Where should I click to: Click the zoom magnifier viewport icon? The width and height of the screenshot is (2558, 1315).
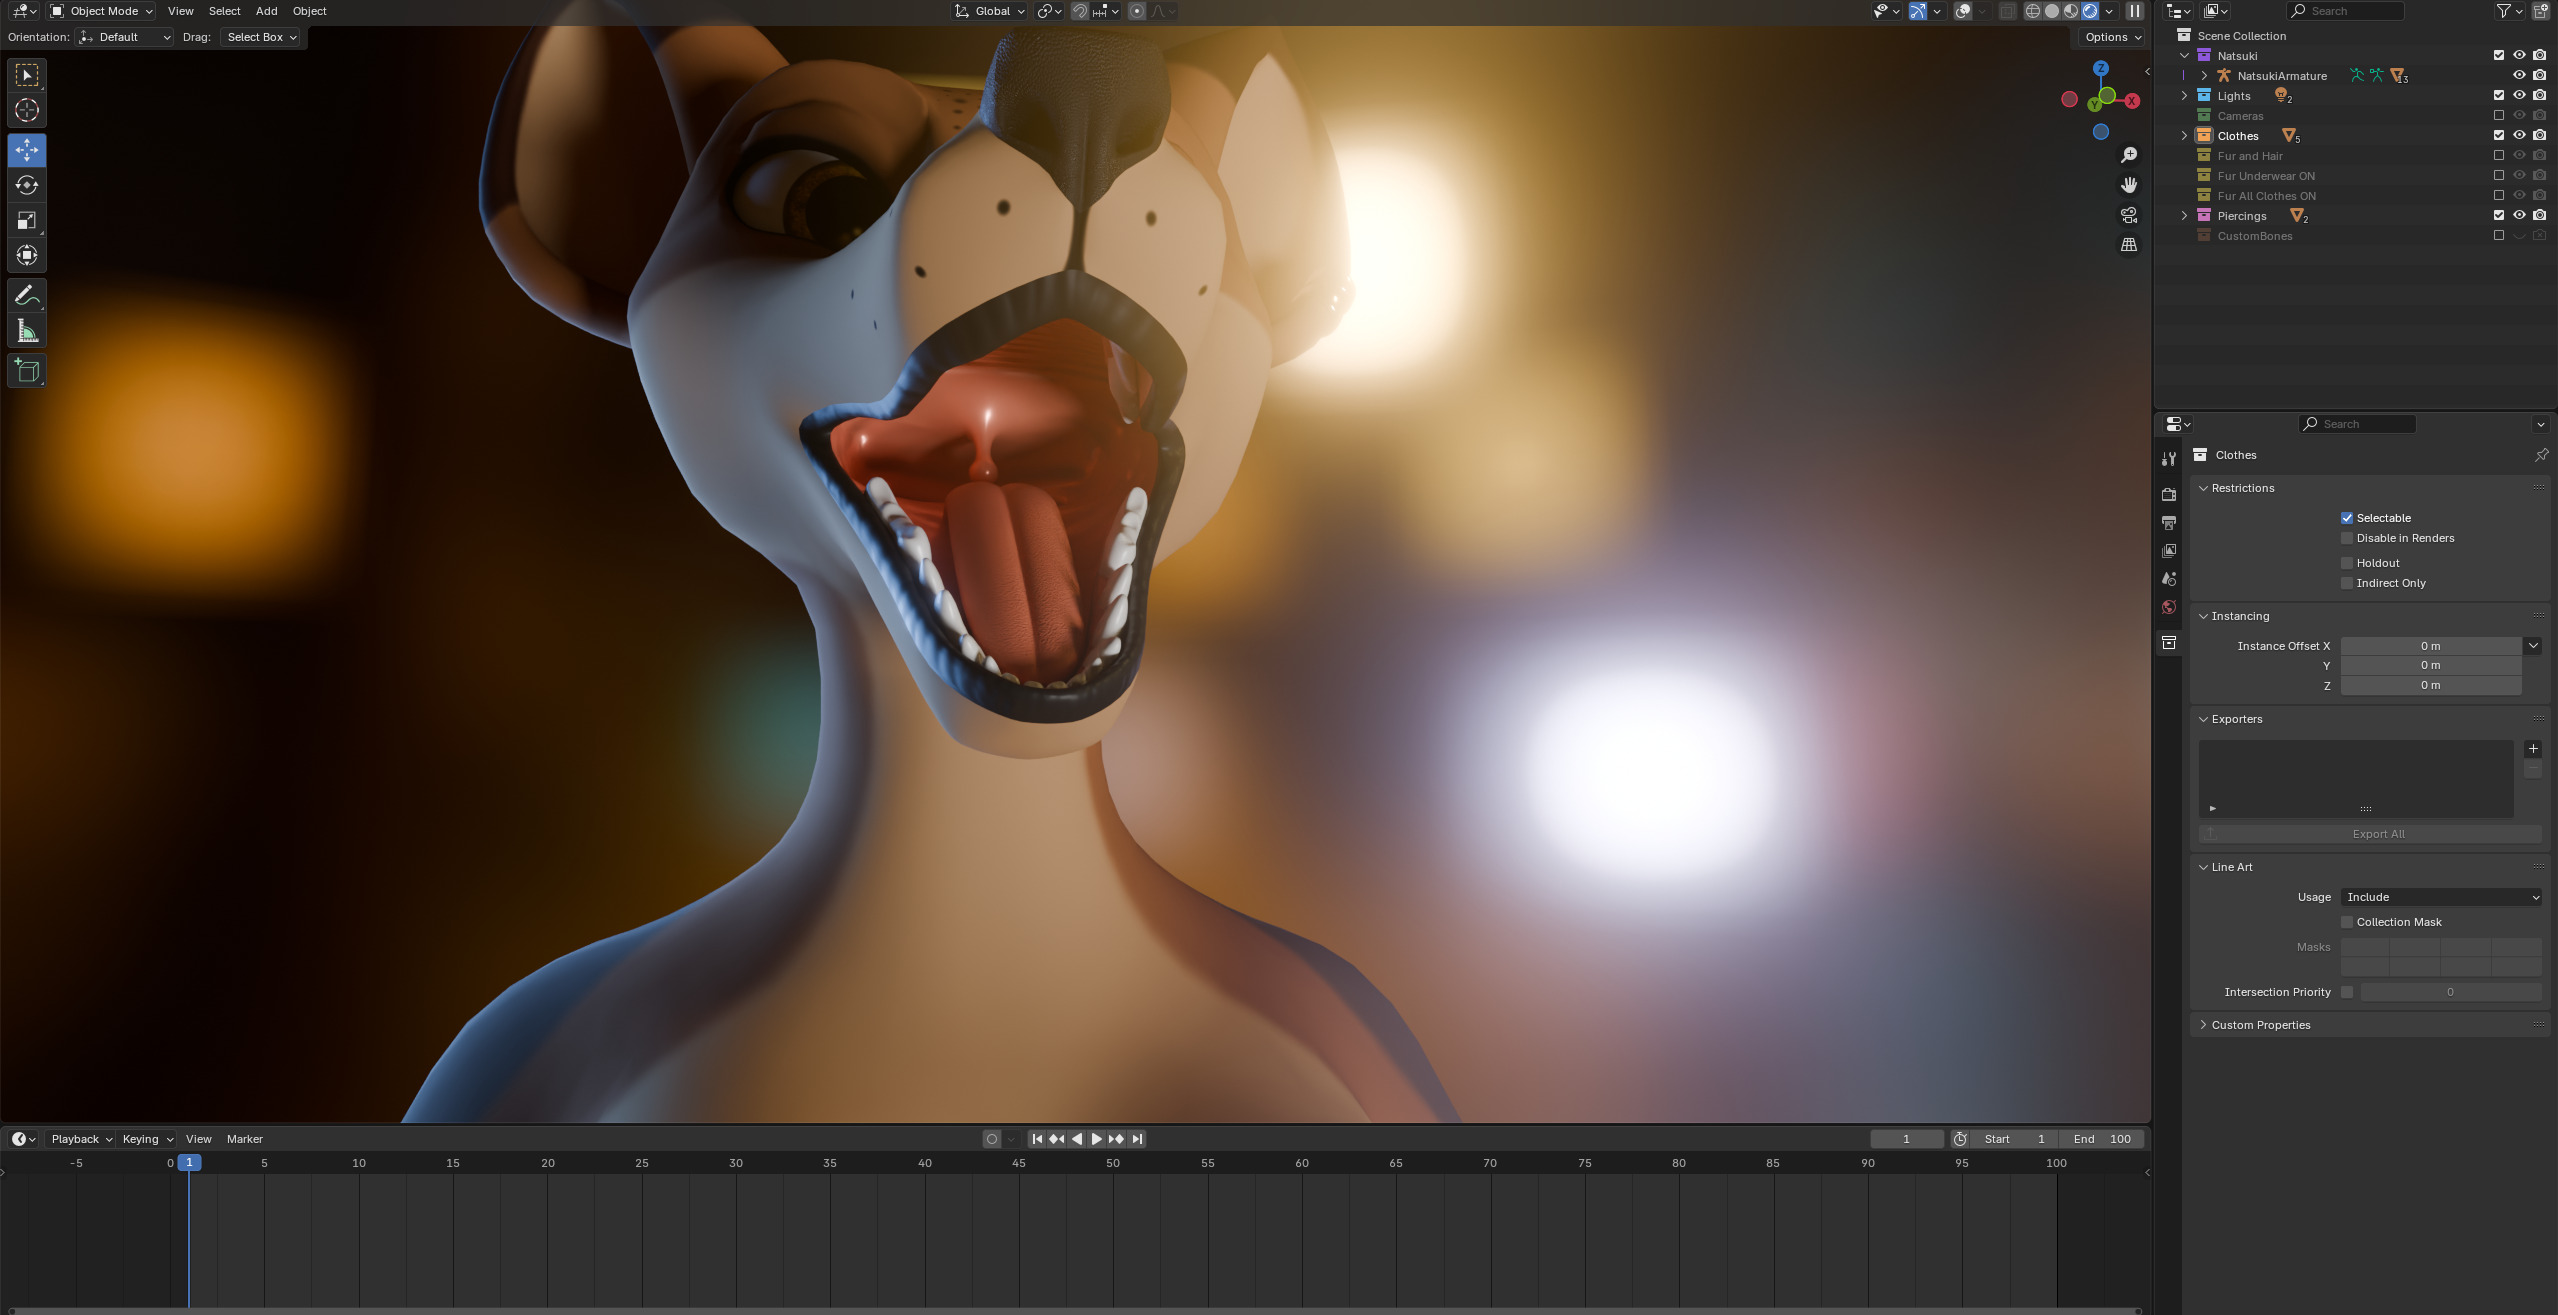2129,155
